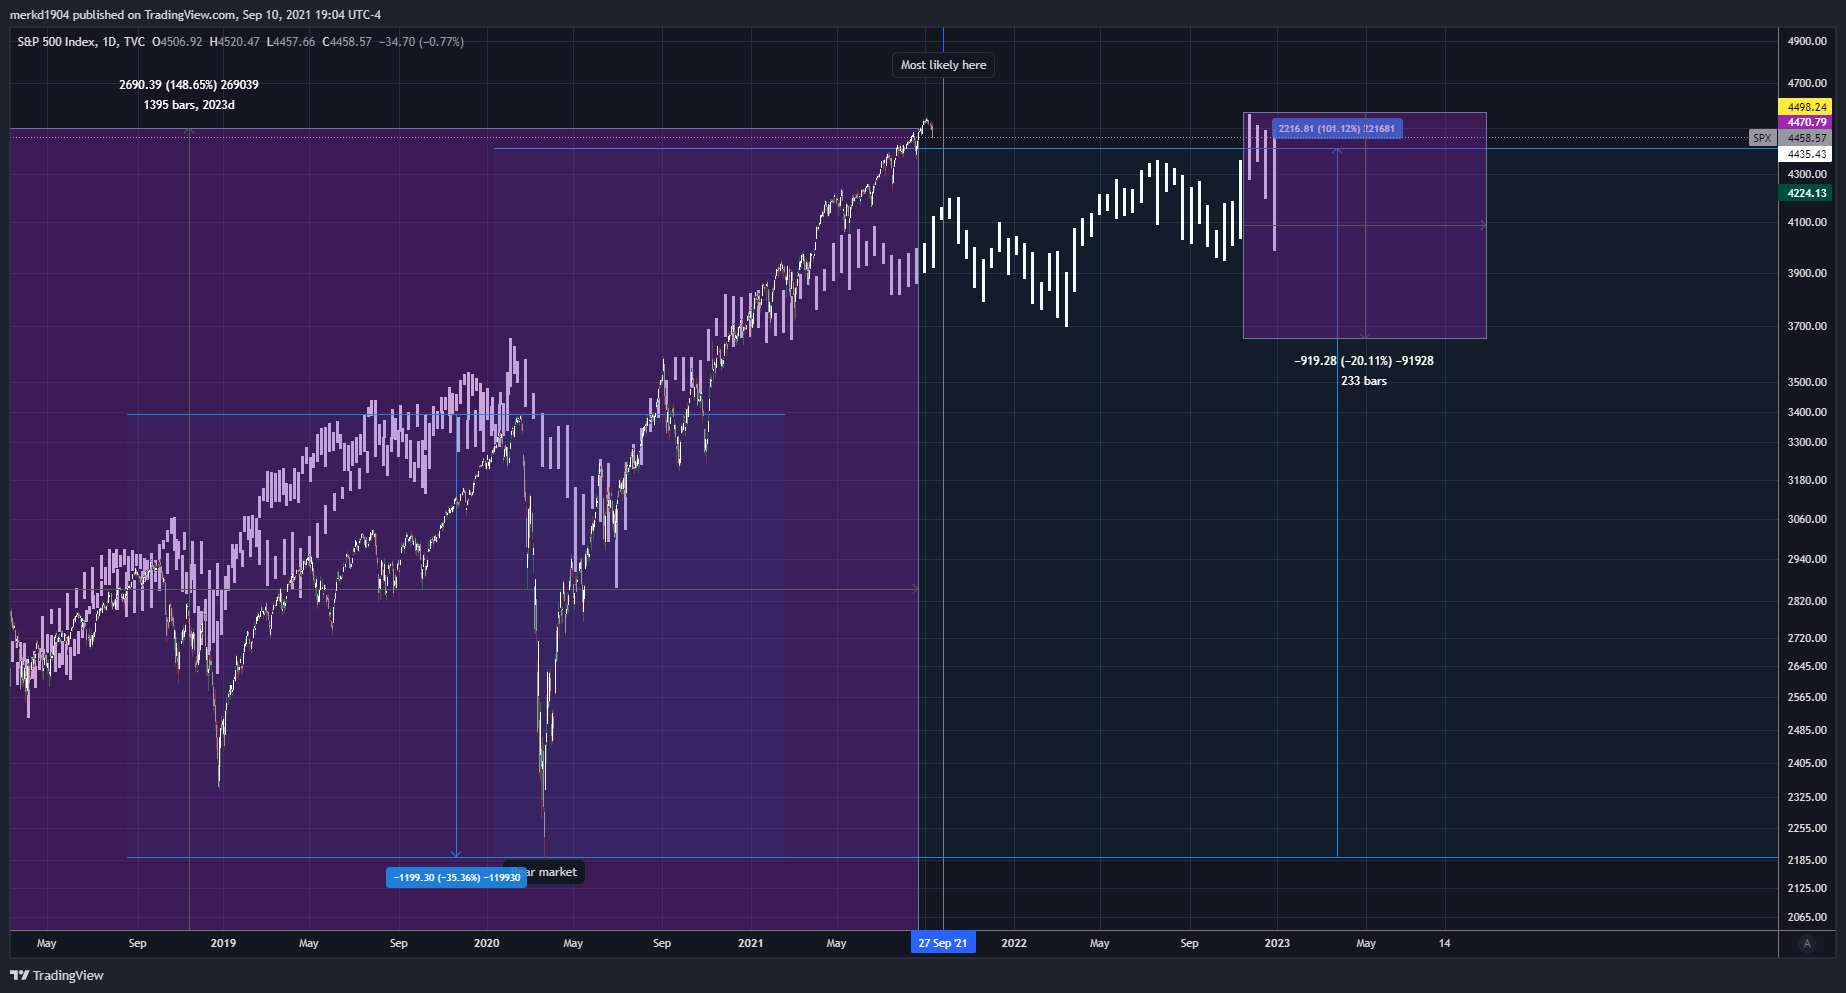Click the highlighted '27 Sep '21' date label
The height and width of the screenshot is (993, 1846).
pyautogui.click(x=943, y=943)
